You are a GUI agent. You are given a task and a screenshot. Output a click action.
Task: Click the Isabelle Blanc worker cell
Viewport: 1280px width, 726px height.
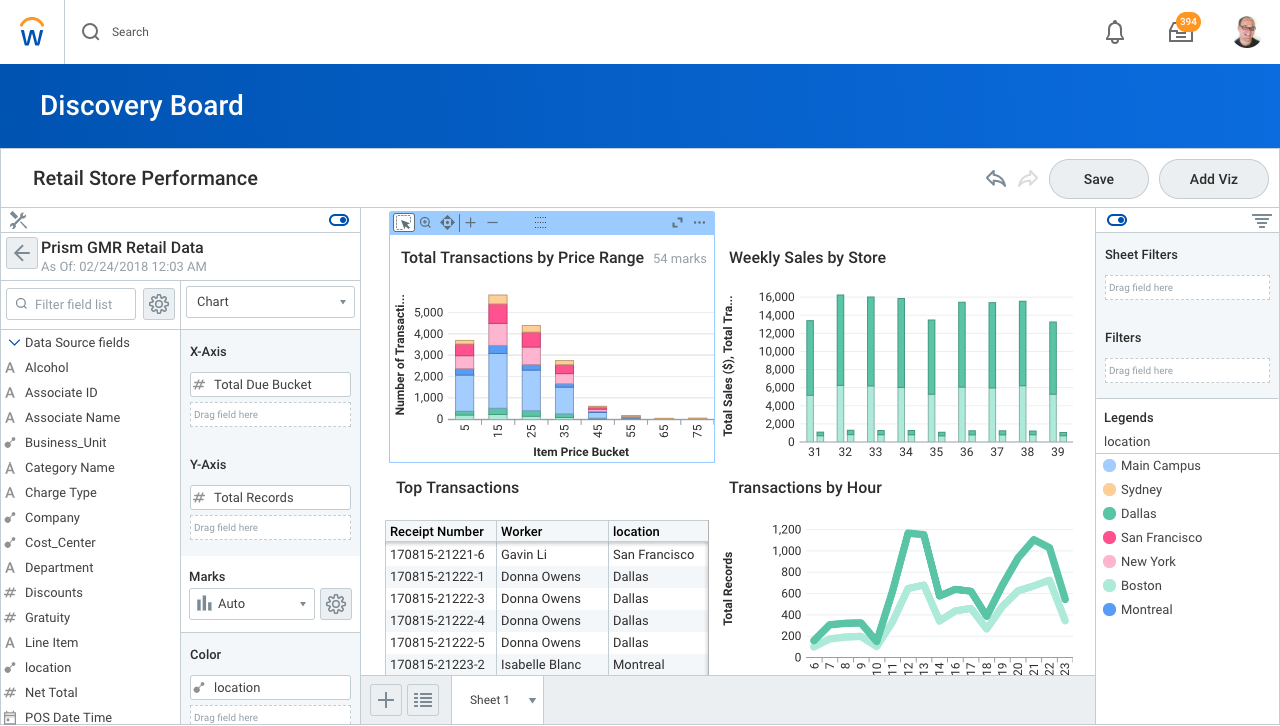[x=553, y=665]
